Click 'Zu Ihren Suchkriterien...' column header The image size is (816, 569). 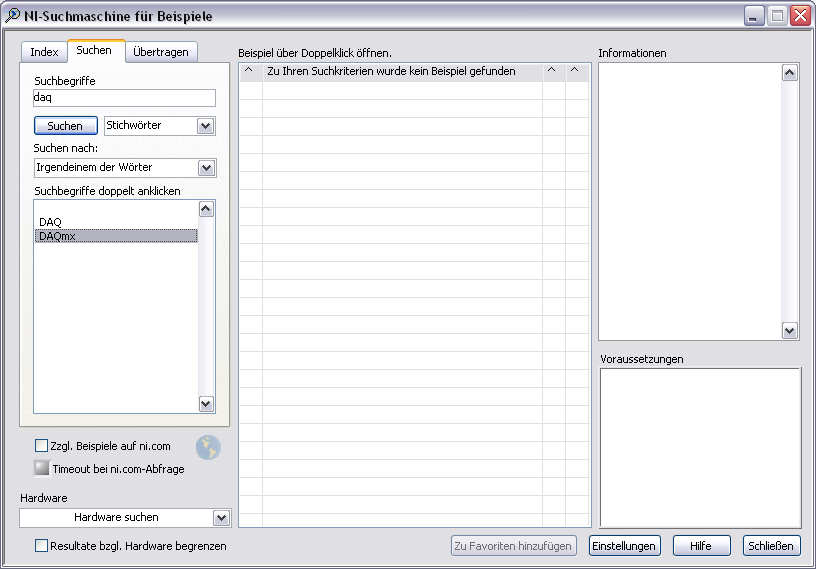[x=402, y=71]
